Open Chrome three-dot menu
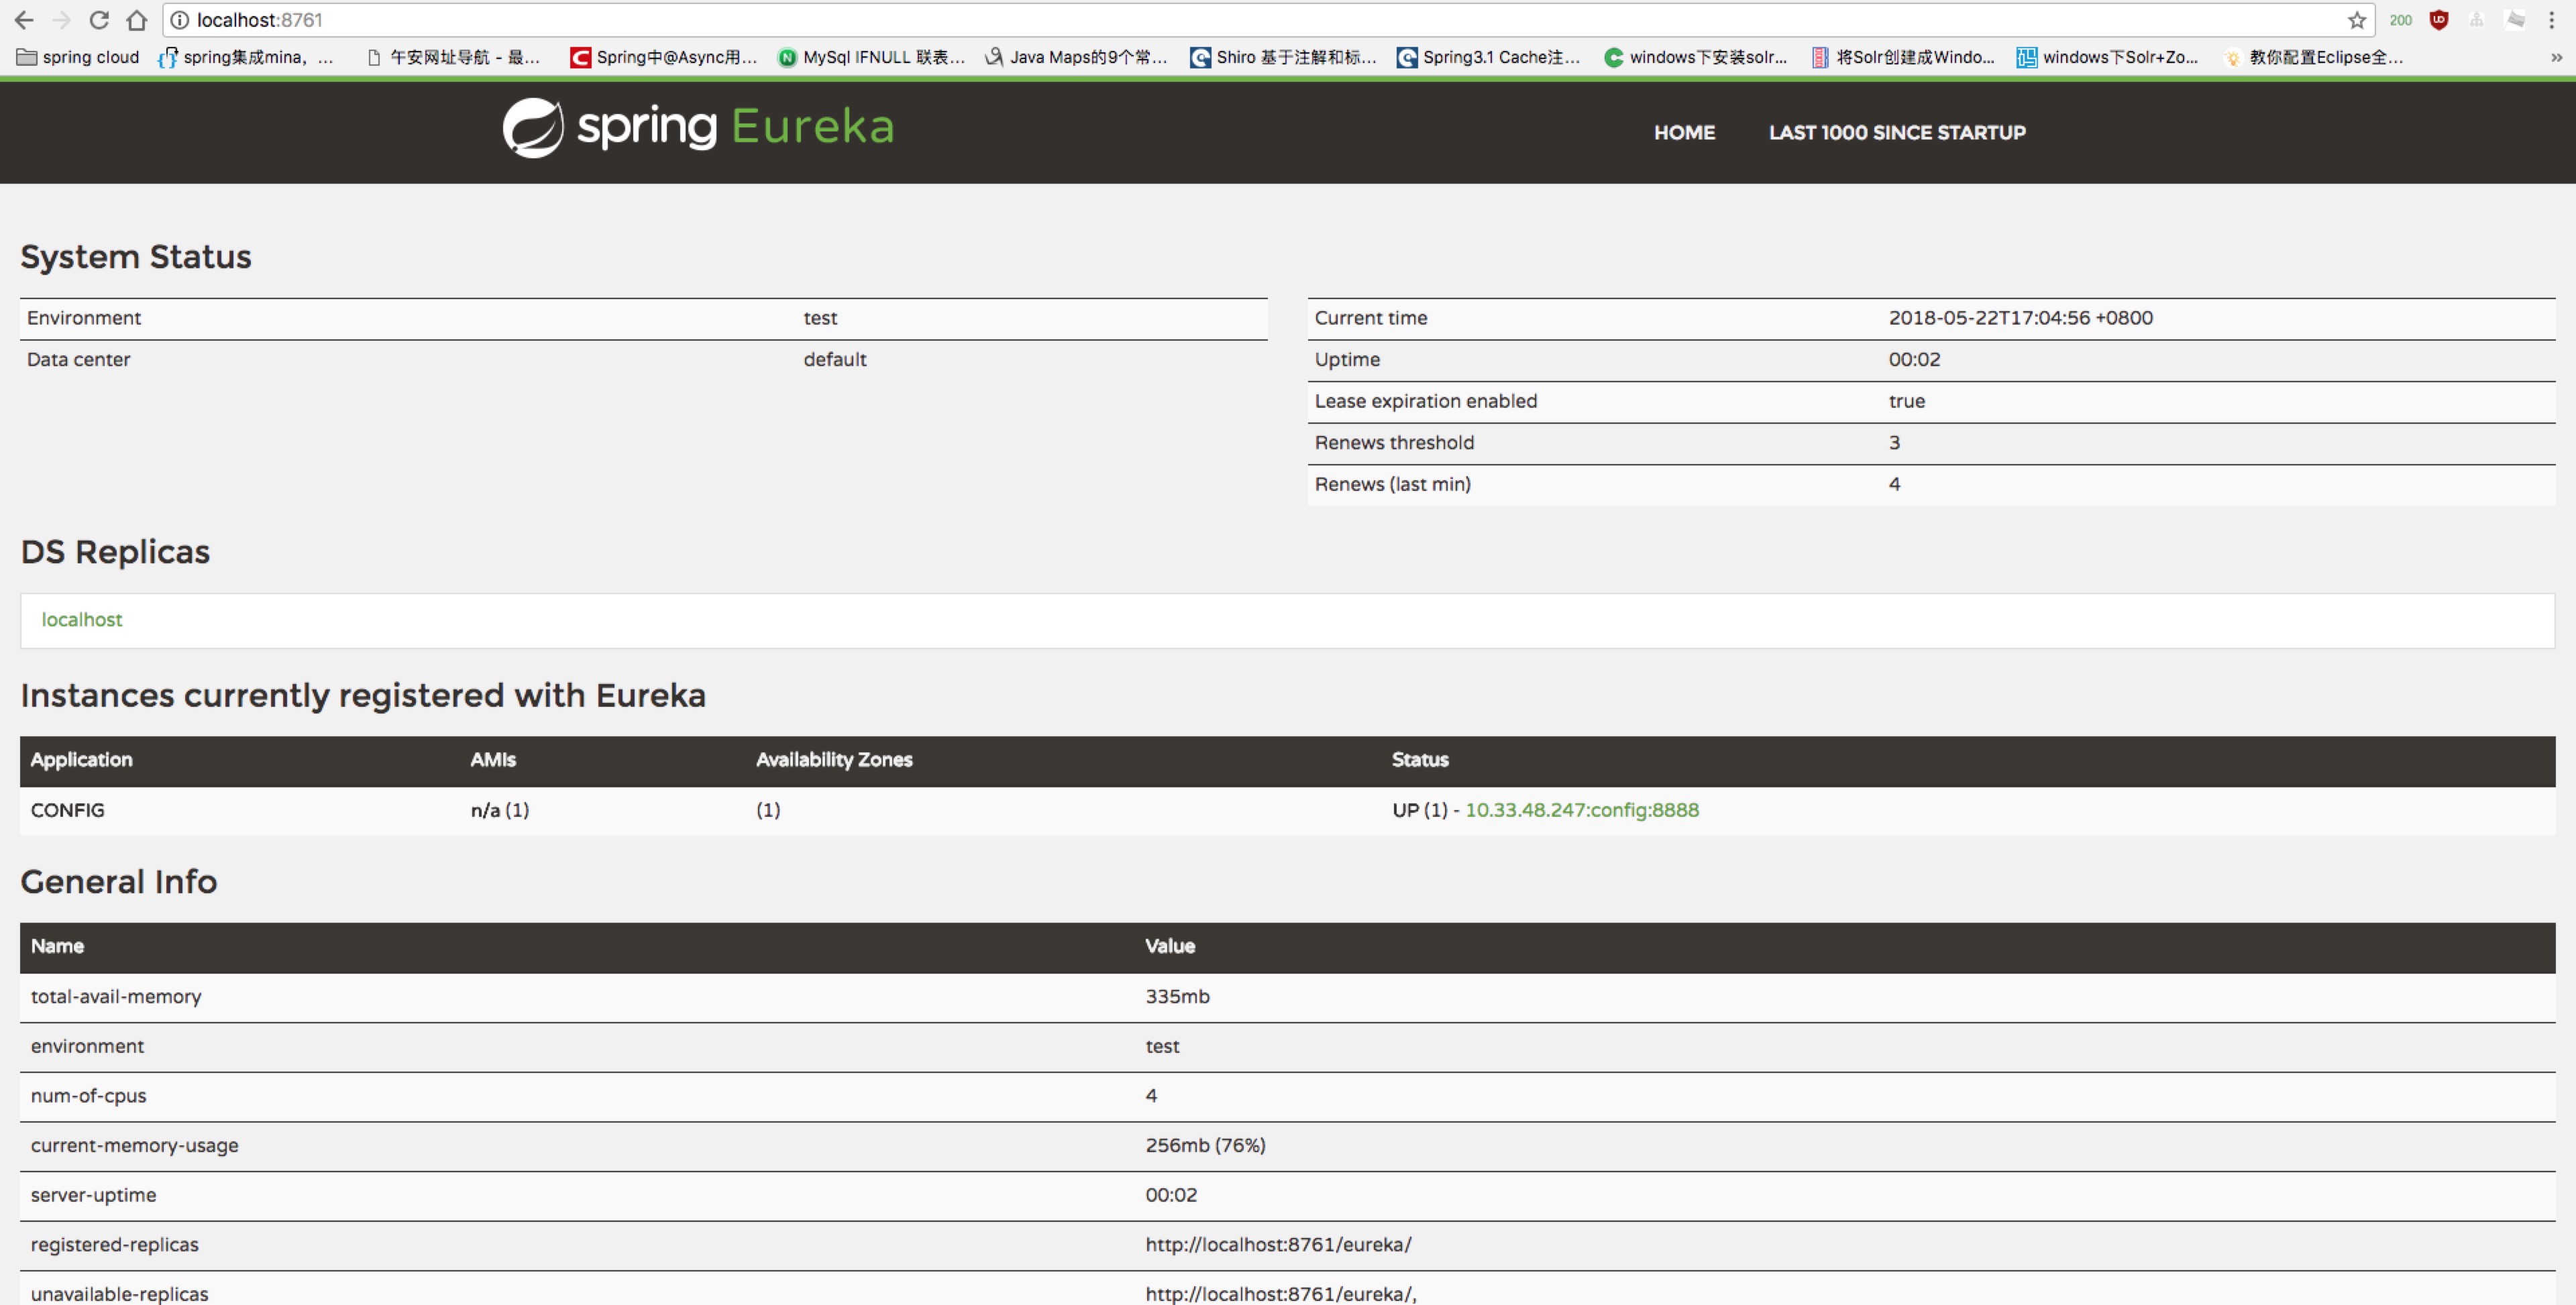 click(2551, 20)
